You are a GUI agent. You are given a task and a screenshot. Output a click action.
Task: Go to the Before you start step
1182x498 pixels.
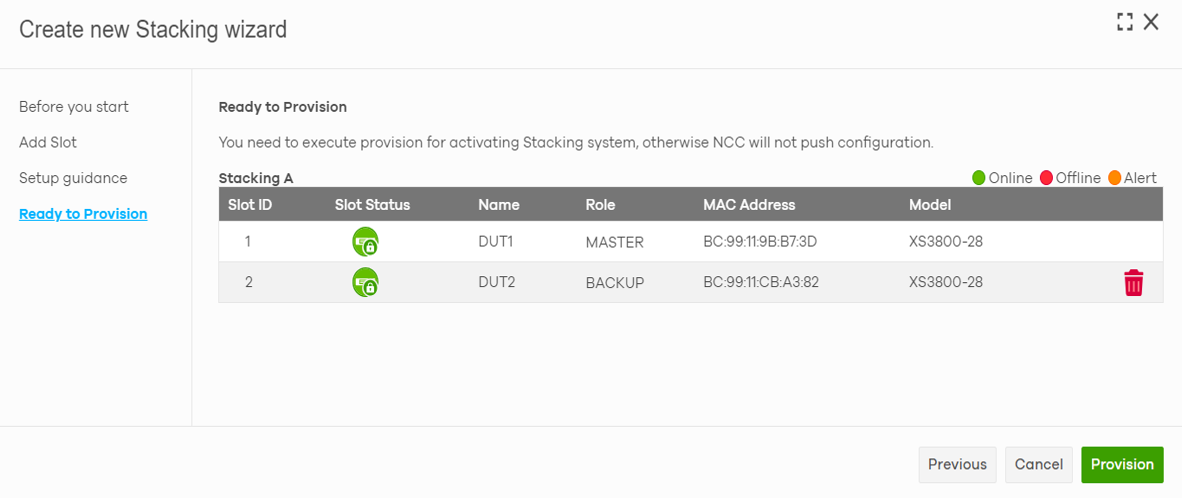(74, 107)
